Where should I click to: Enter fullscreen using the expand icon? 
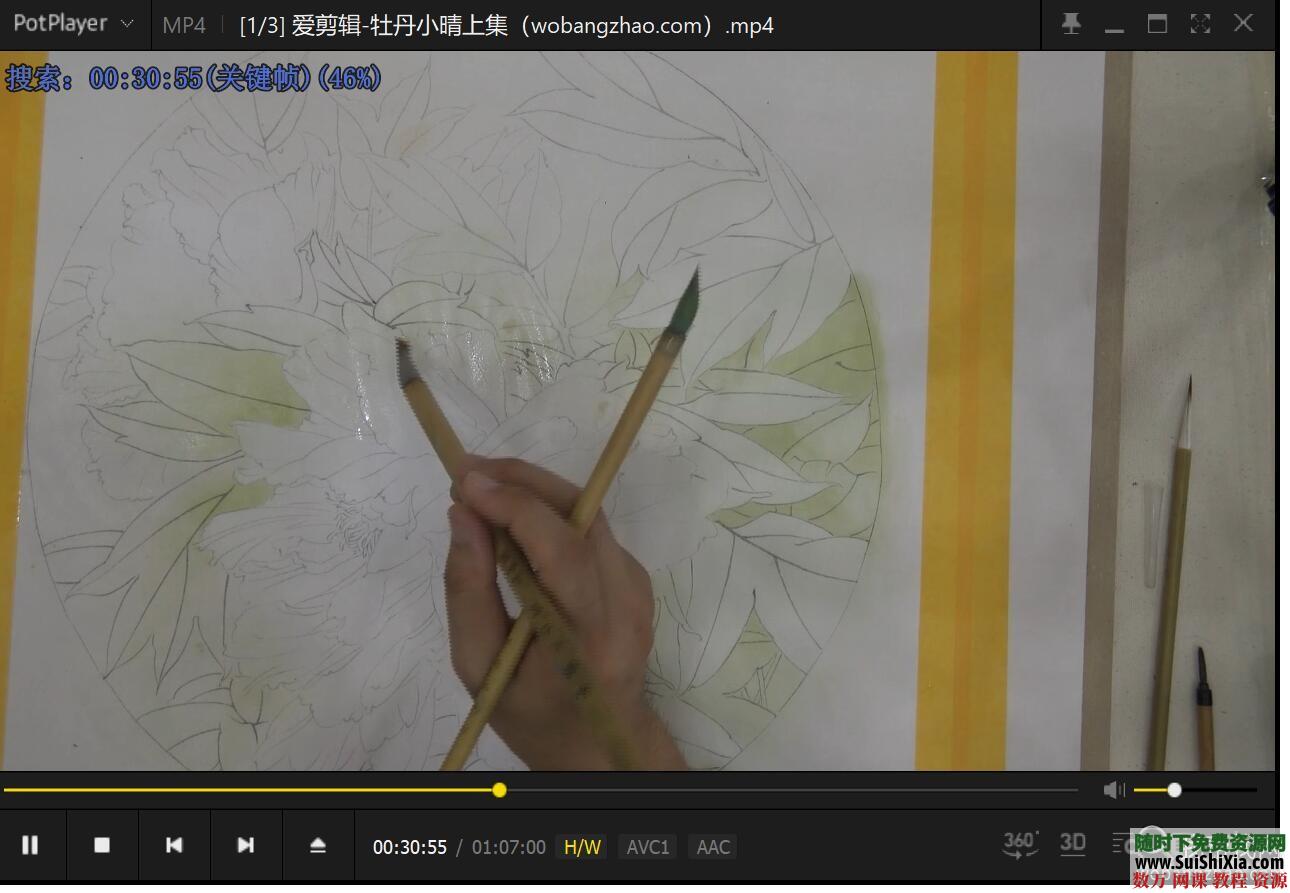click(1199, 23)
